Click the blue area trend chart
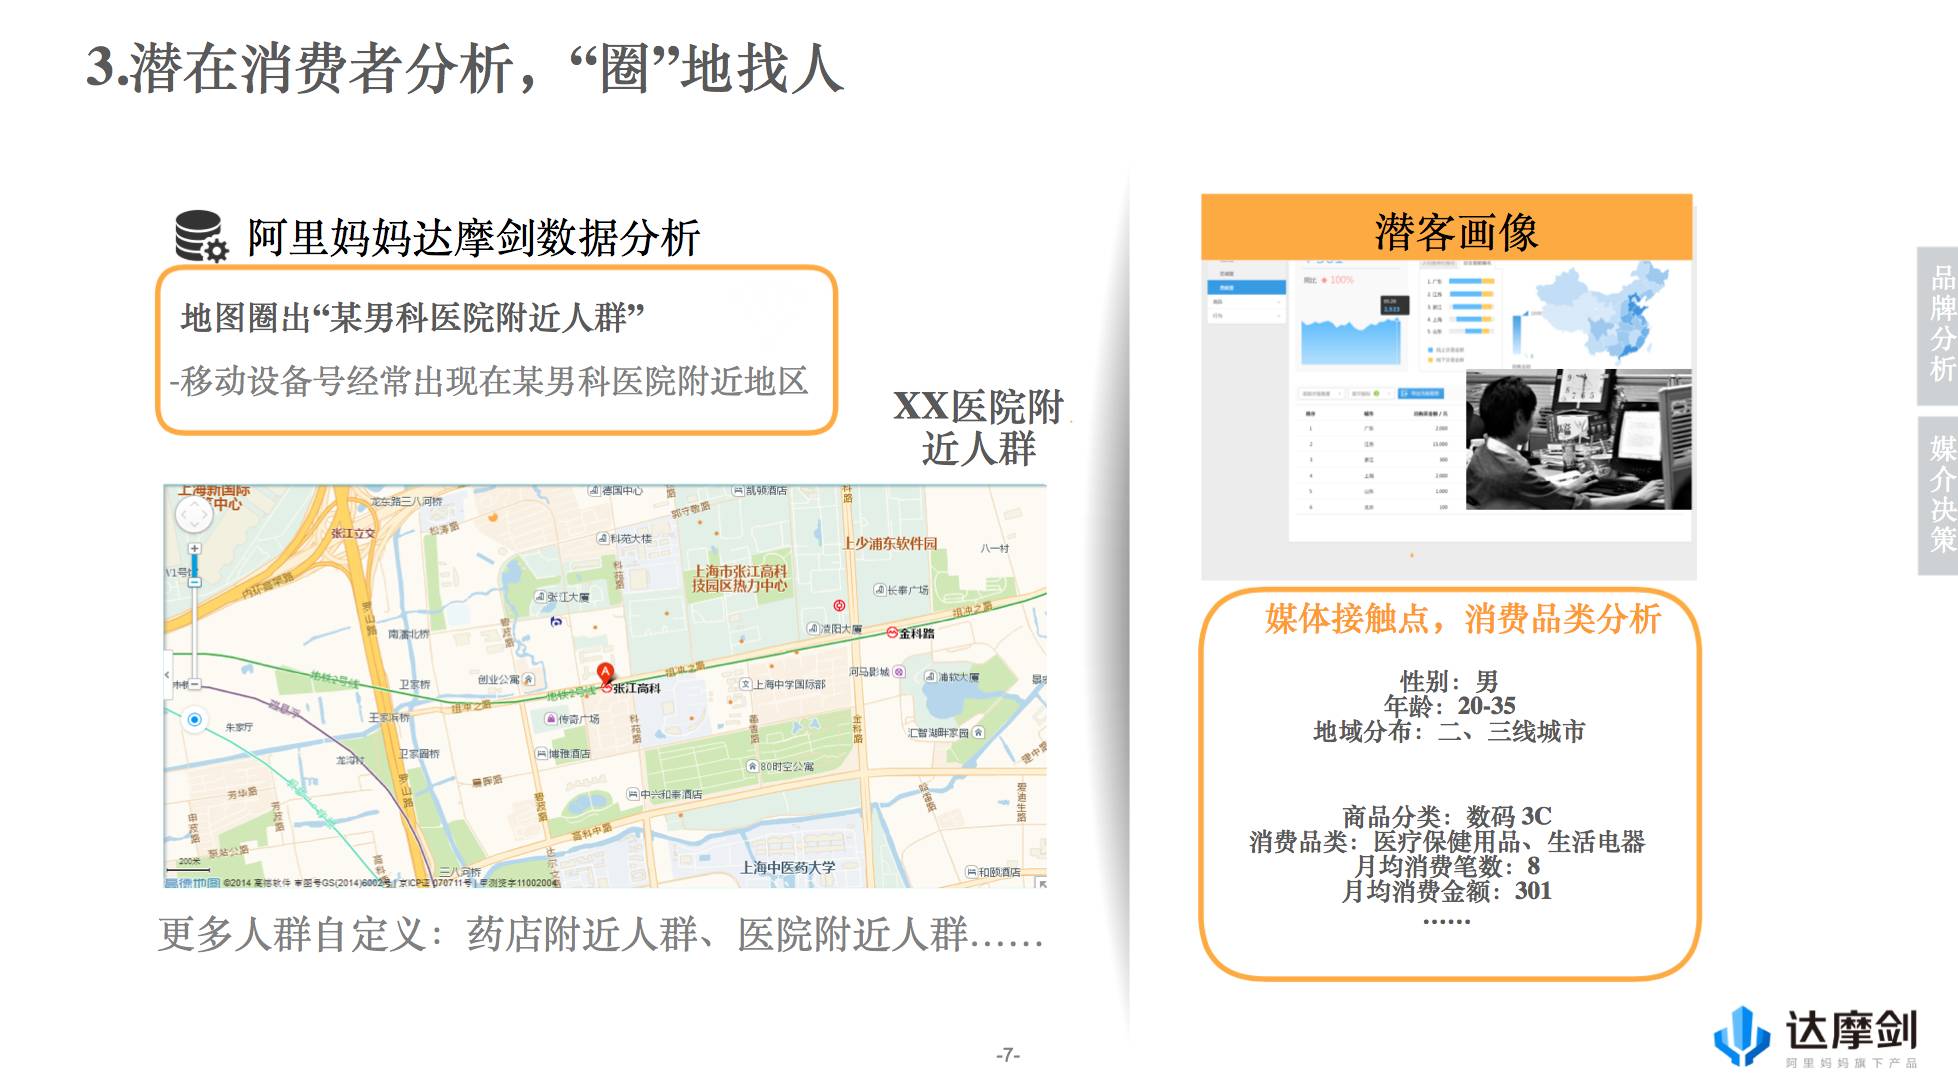This screenshot has height=1084, width=1958. pyautogui.click(x=1350, y=342)
